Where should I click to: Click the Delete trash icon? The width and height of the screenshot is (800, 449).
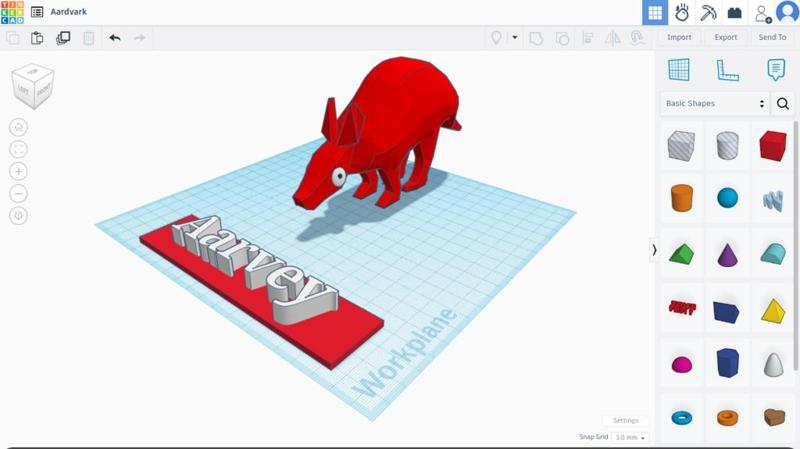88,38
